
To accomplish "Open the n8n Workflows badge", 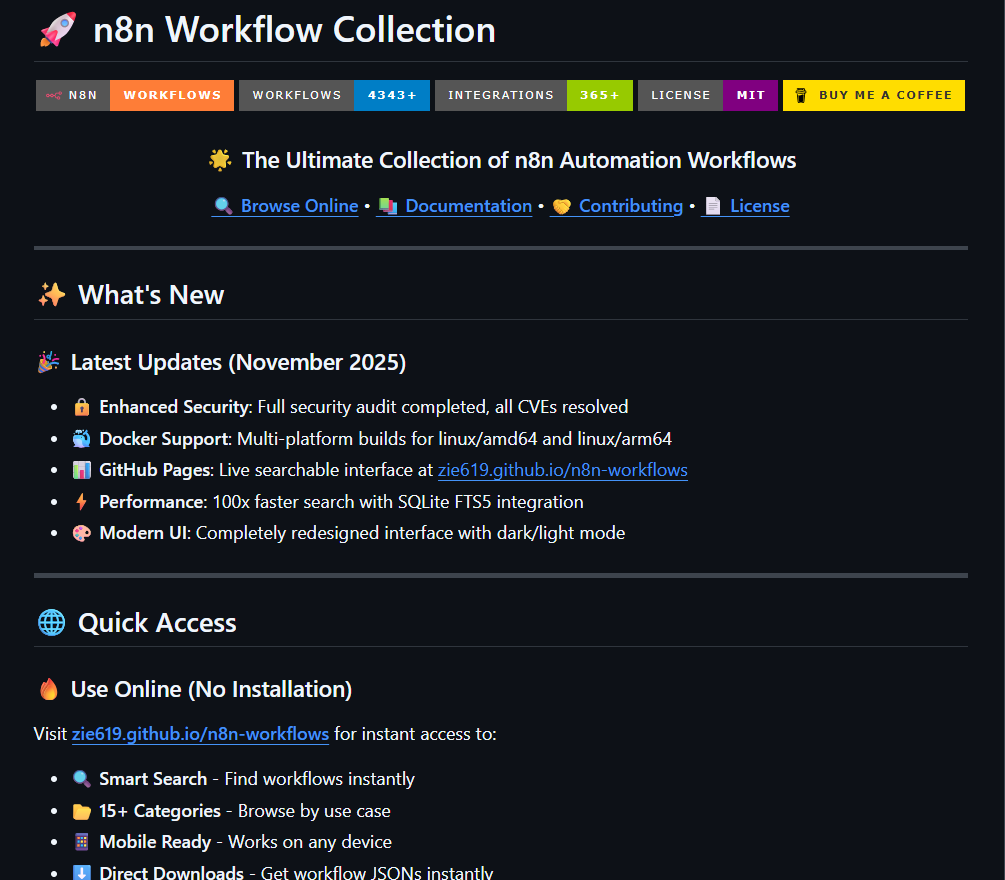I will point(135,95).
